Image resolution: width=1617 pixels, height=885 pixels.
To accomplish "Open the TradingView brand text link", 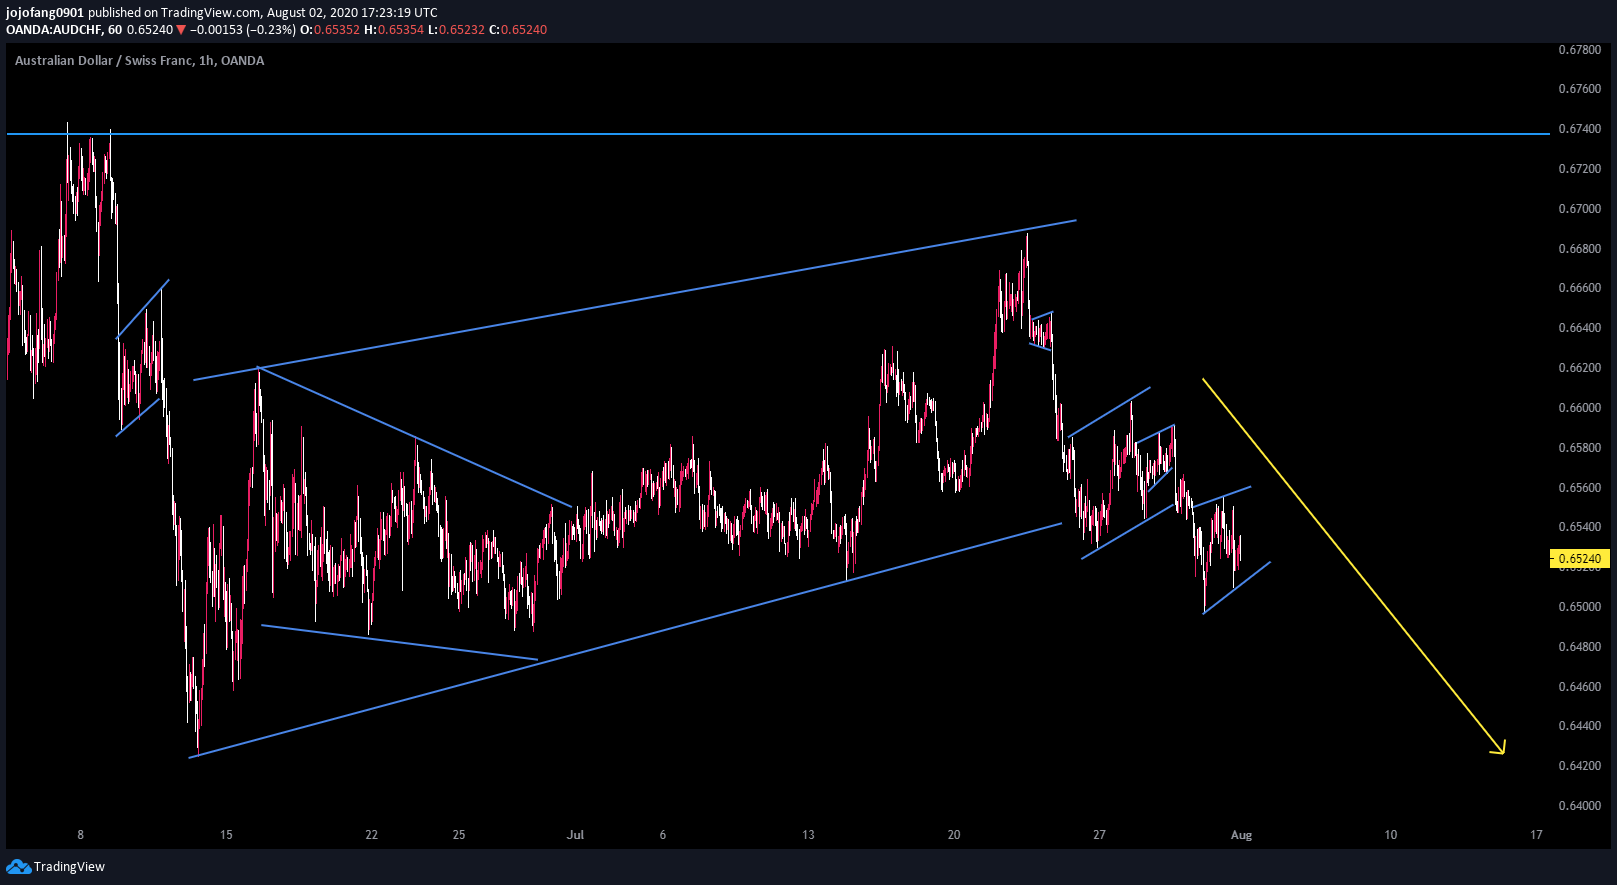I will point(69,867).
